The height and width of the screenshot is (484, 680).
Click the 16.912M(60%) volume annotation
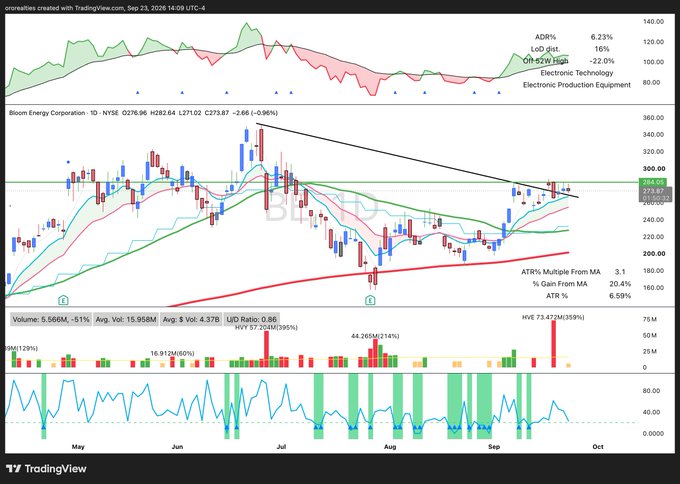coord(173,353)
